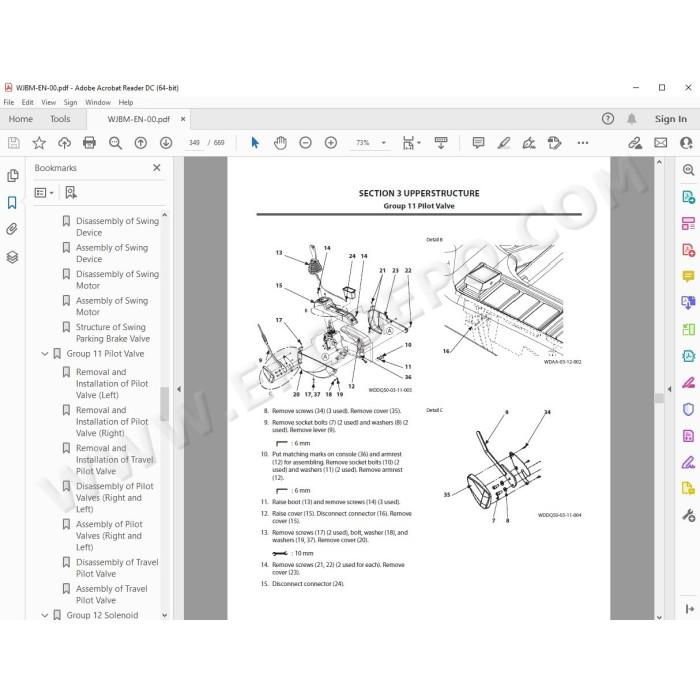Open the Sign document tool
Screen dimensions: 700x700
click(529, 143)
